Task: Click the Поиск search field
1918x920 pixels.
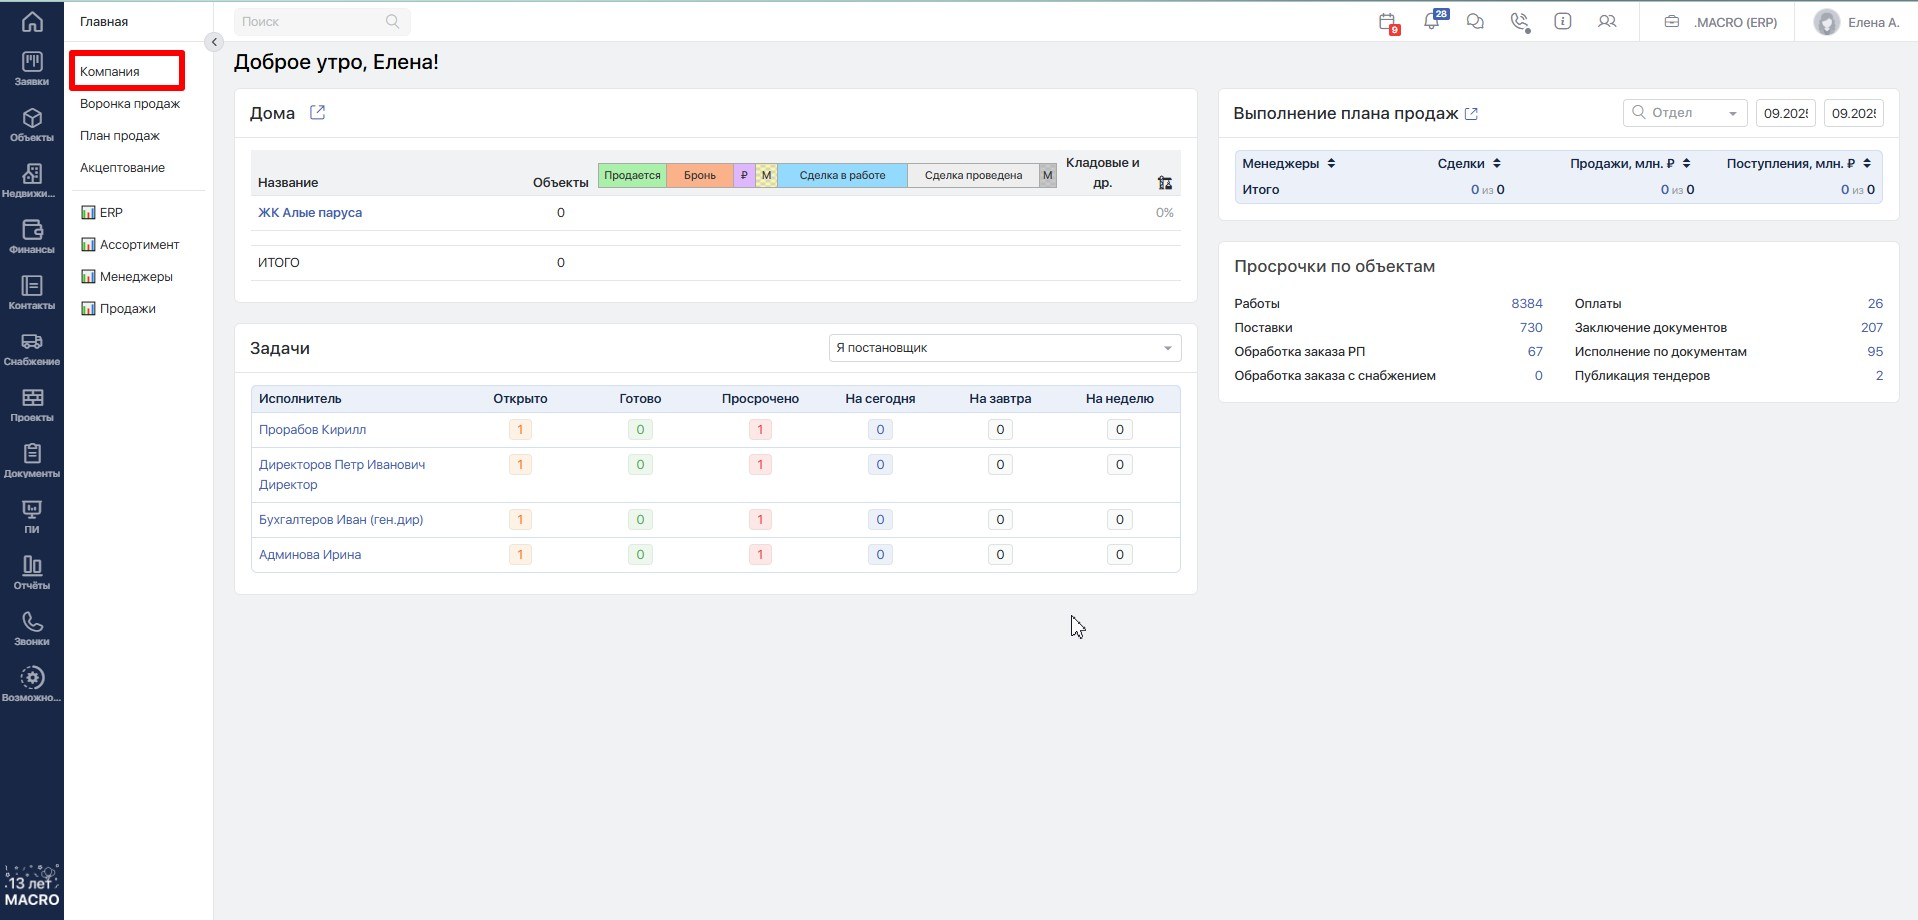Action: (x=310, y=22)
